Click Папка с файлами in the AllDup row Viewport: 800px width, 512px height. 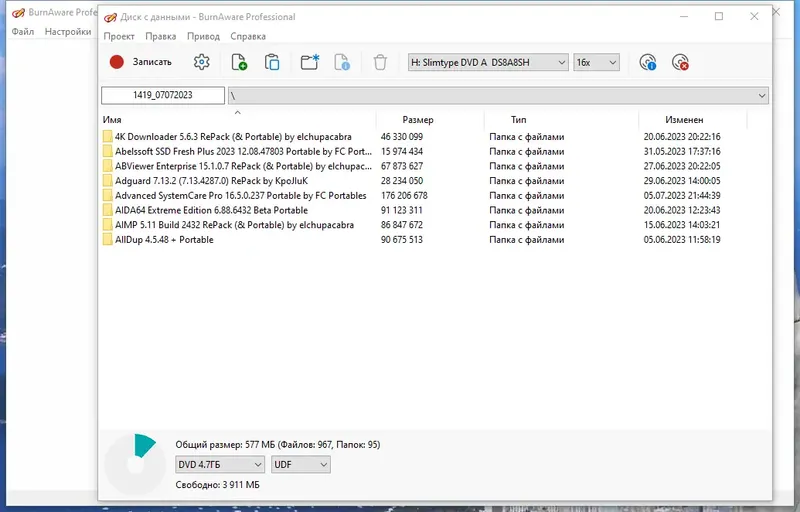[527, 240]
